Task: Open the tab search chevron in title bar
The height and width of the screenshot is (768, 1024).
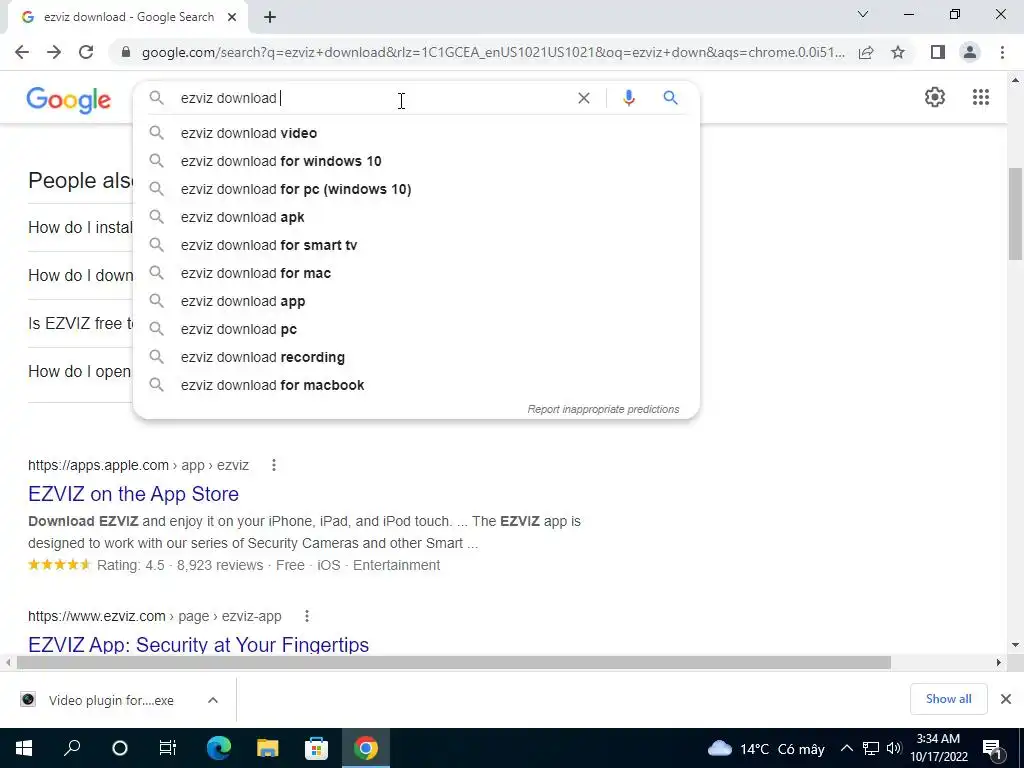Action: [x=863, y=14]
